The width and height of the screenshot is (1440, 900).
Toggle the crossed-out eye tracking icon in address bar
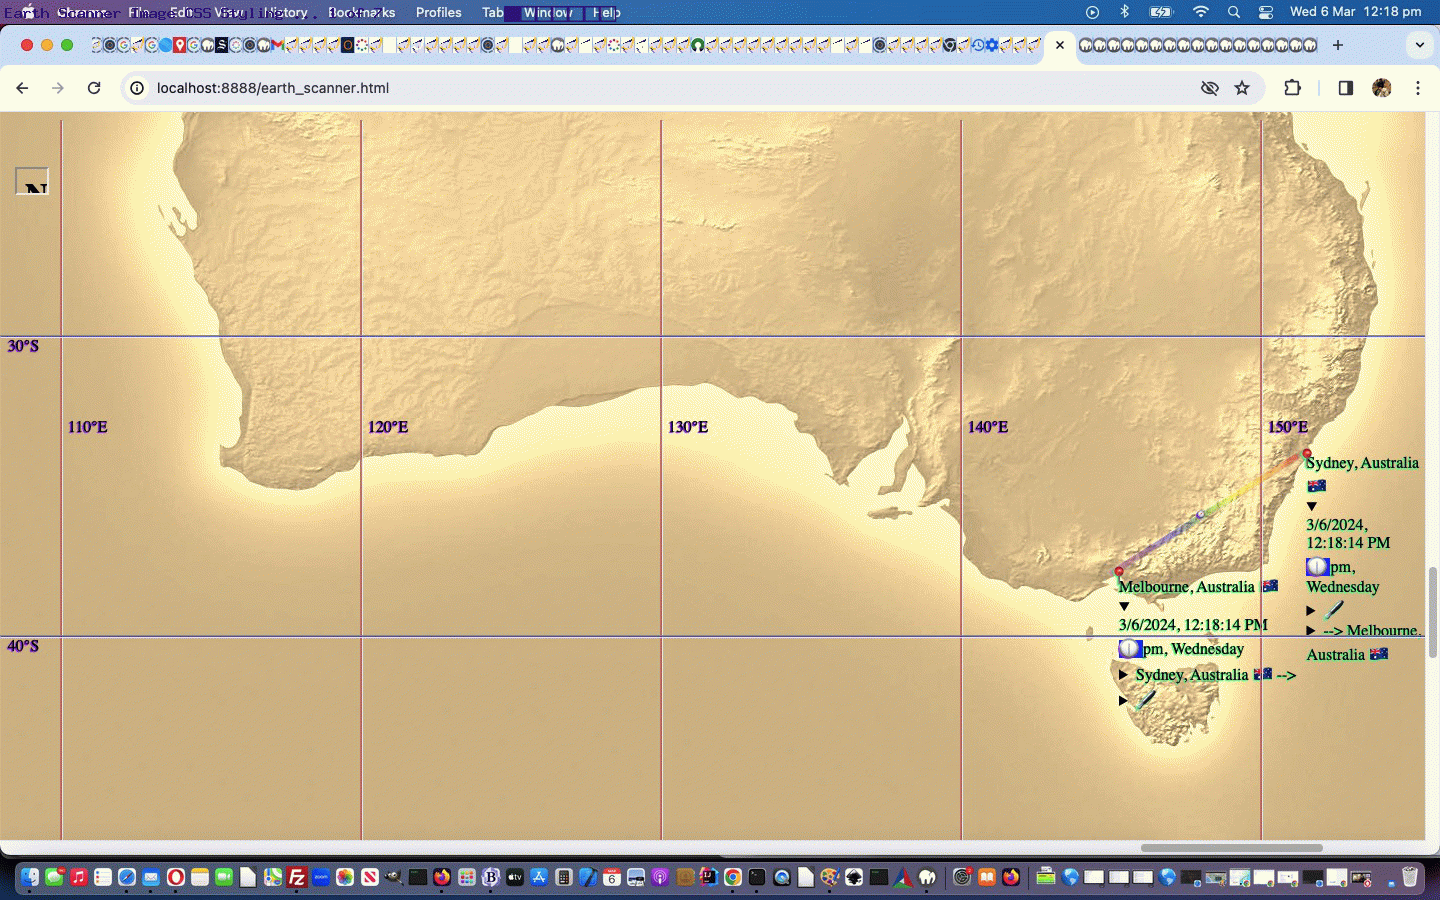[x=1209, y=88]
